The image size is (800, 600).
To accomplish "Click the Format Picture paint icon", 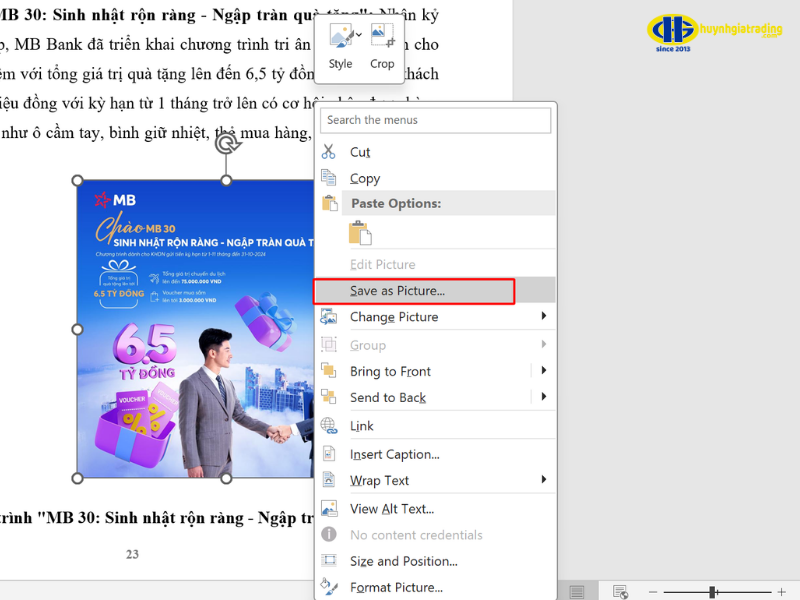I will click(x=329, y=586).
